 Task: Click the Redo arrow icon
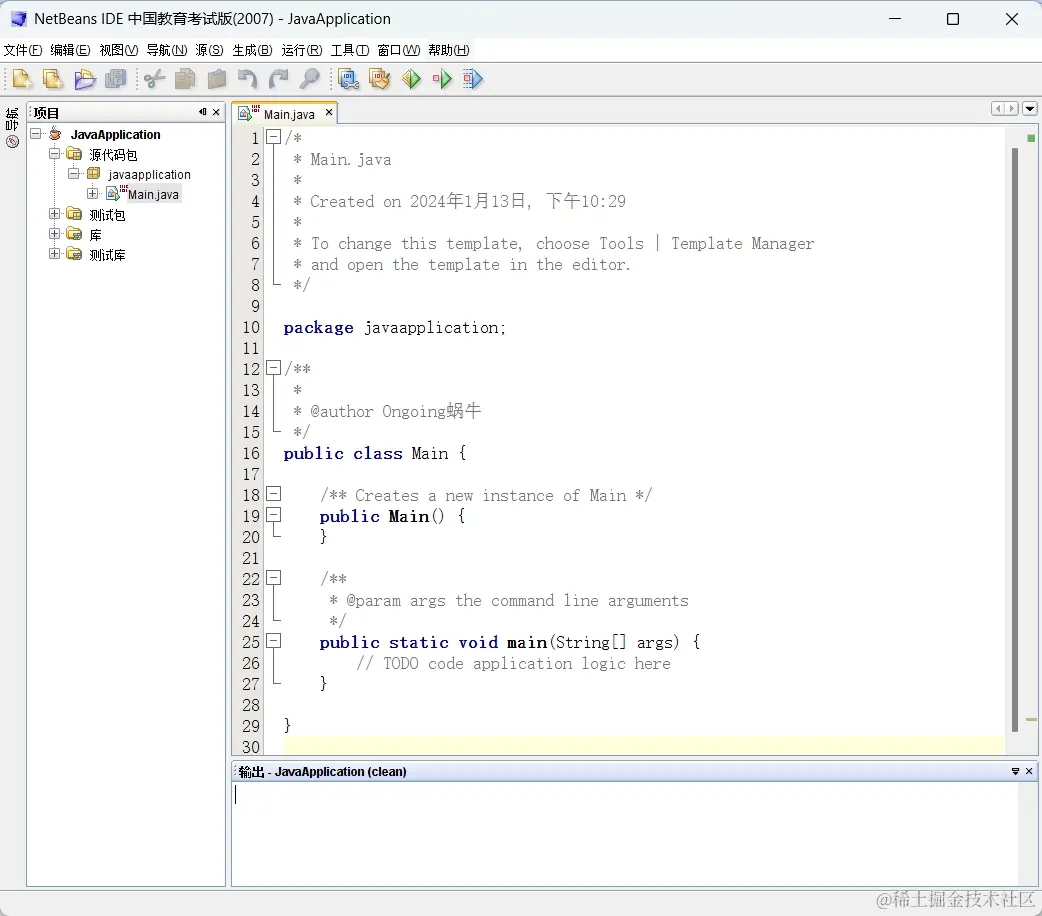pyautogui.click(x=278, y=79)
